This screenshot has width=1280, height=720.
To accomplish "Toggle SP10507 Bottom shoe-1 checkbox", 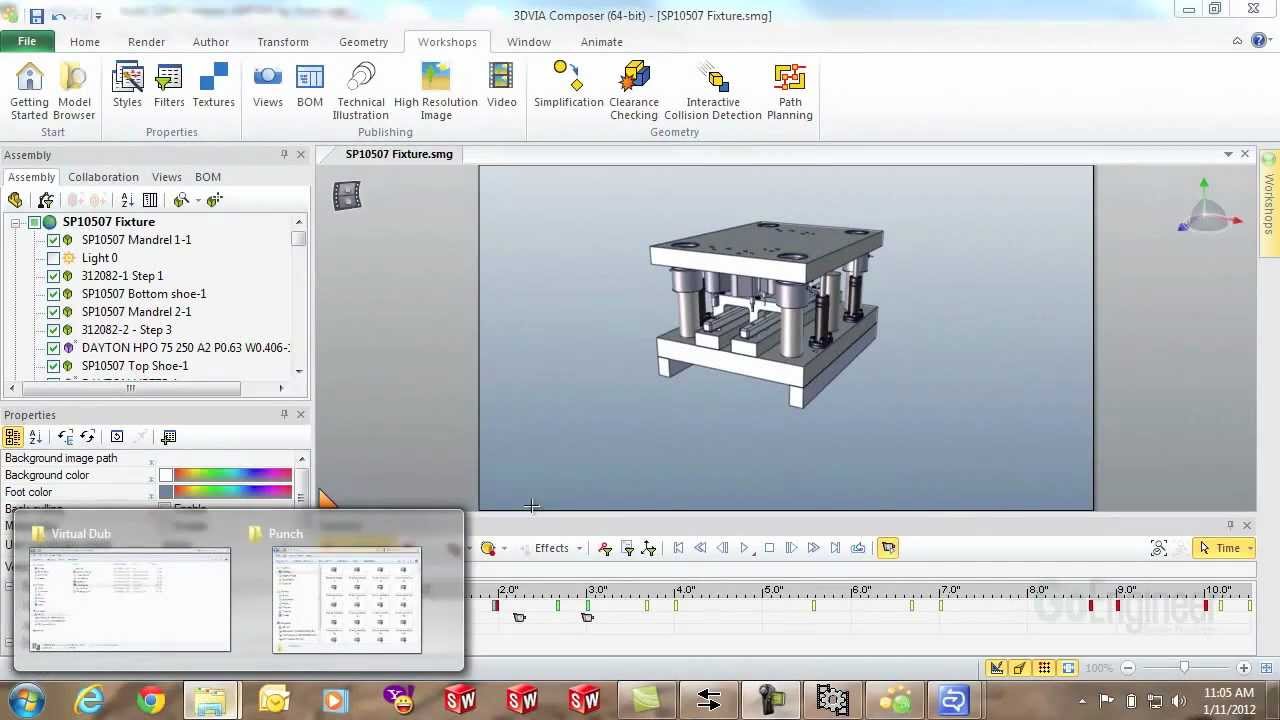I will (53, 294).
